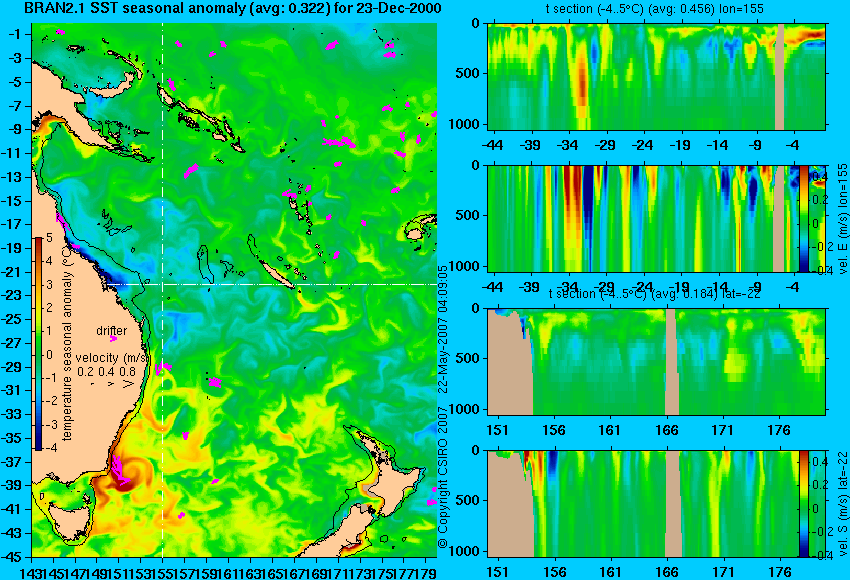Image resolution: width=850 pixels, height=580 pixels.
Task: Open the lon=155 temperature section plot
Action: [656, 76]
